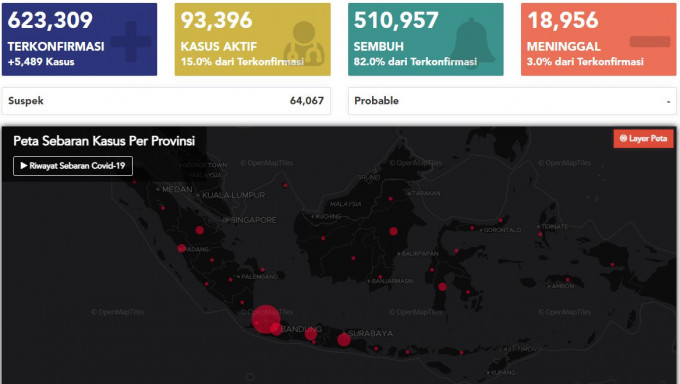Click the 623,309 Terkonfirmasi card
Viewport: 680px width, 384px height.
click(79, 39)
